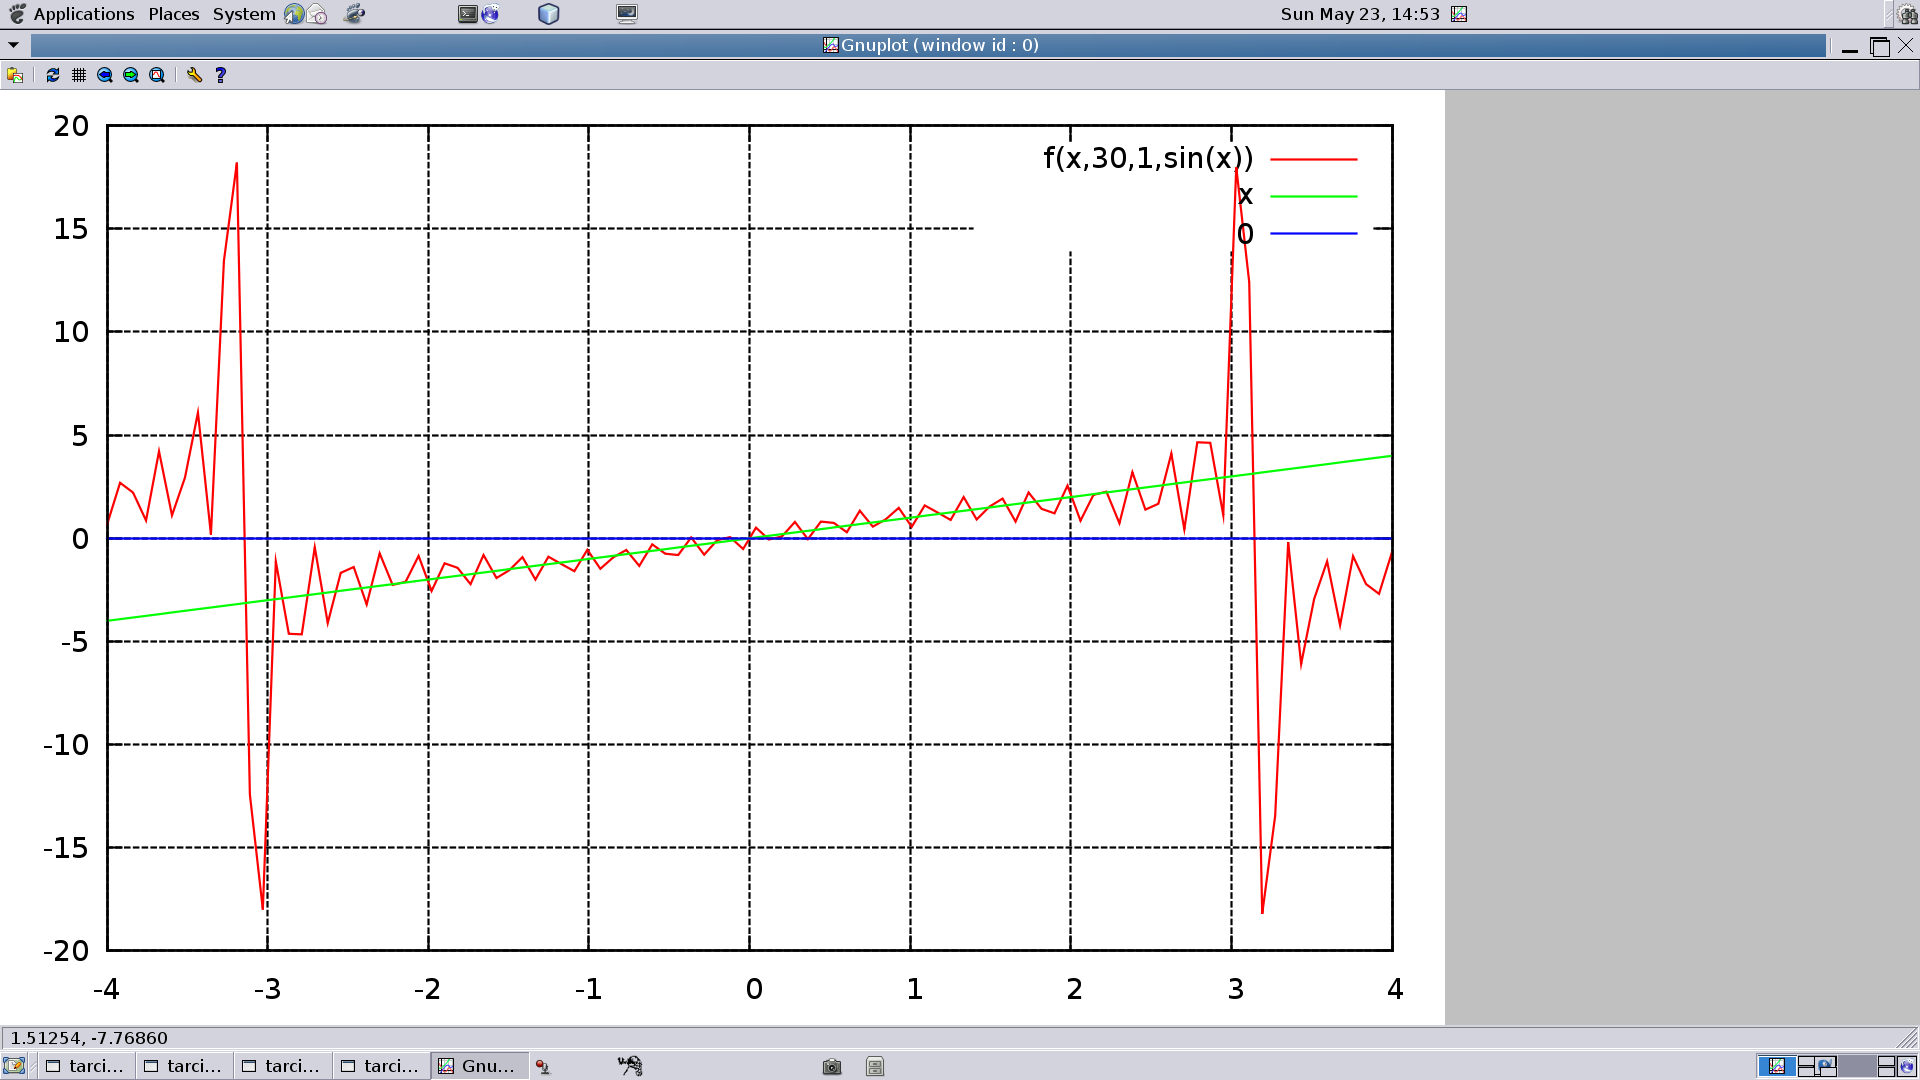Click the show desktop button
The image size is (1920, 1080).
coord(14,1066)
